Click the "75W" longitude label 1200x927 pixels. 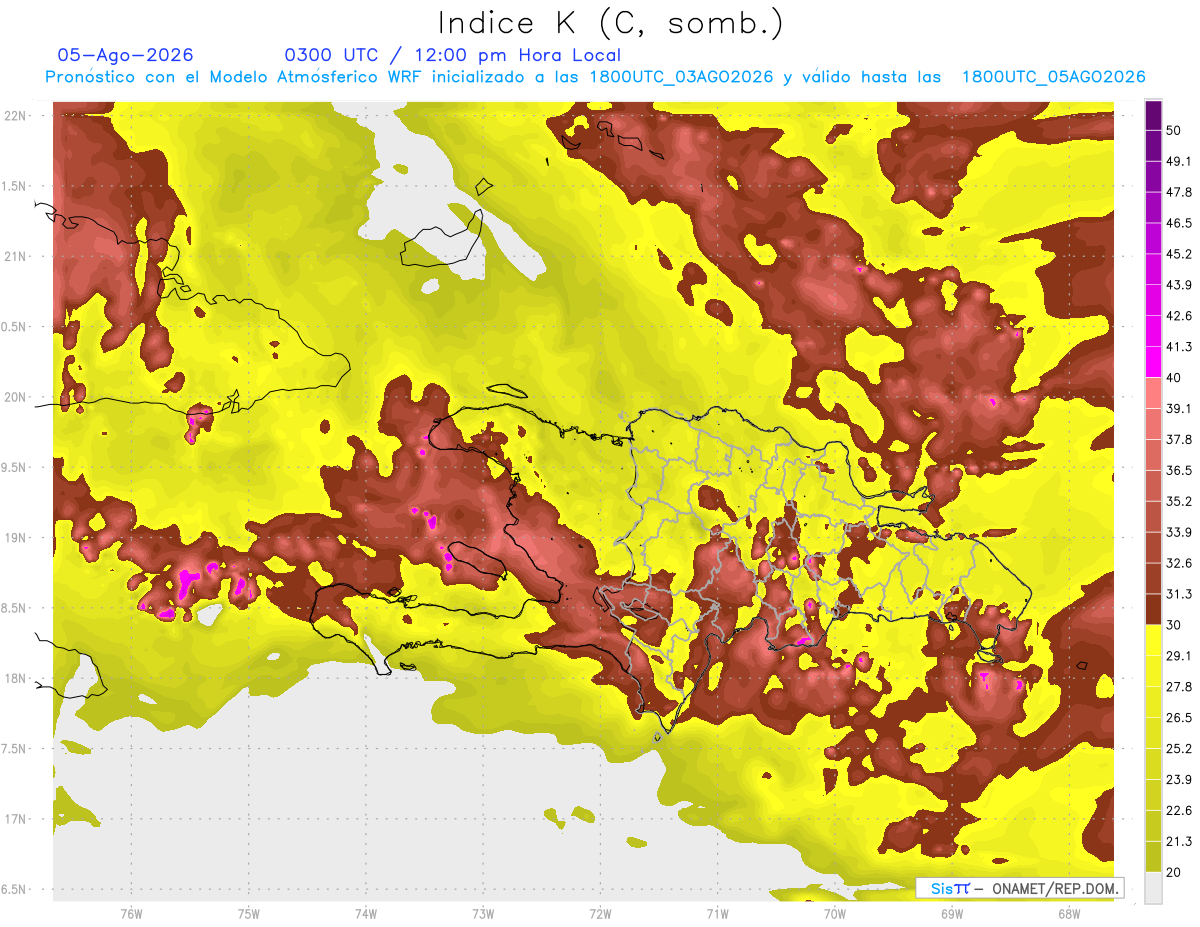coord(248,913)
